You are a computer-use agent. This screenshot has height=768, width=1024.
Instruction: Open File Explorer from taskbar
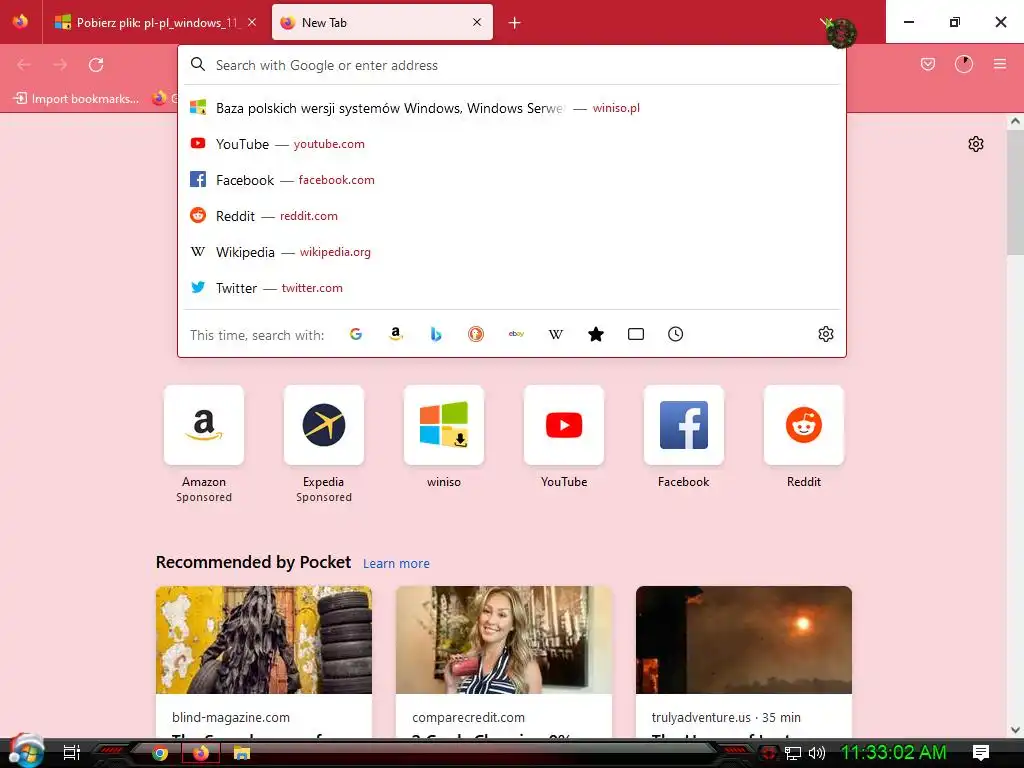(242, 754)
